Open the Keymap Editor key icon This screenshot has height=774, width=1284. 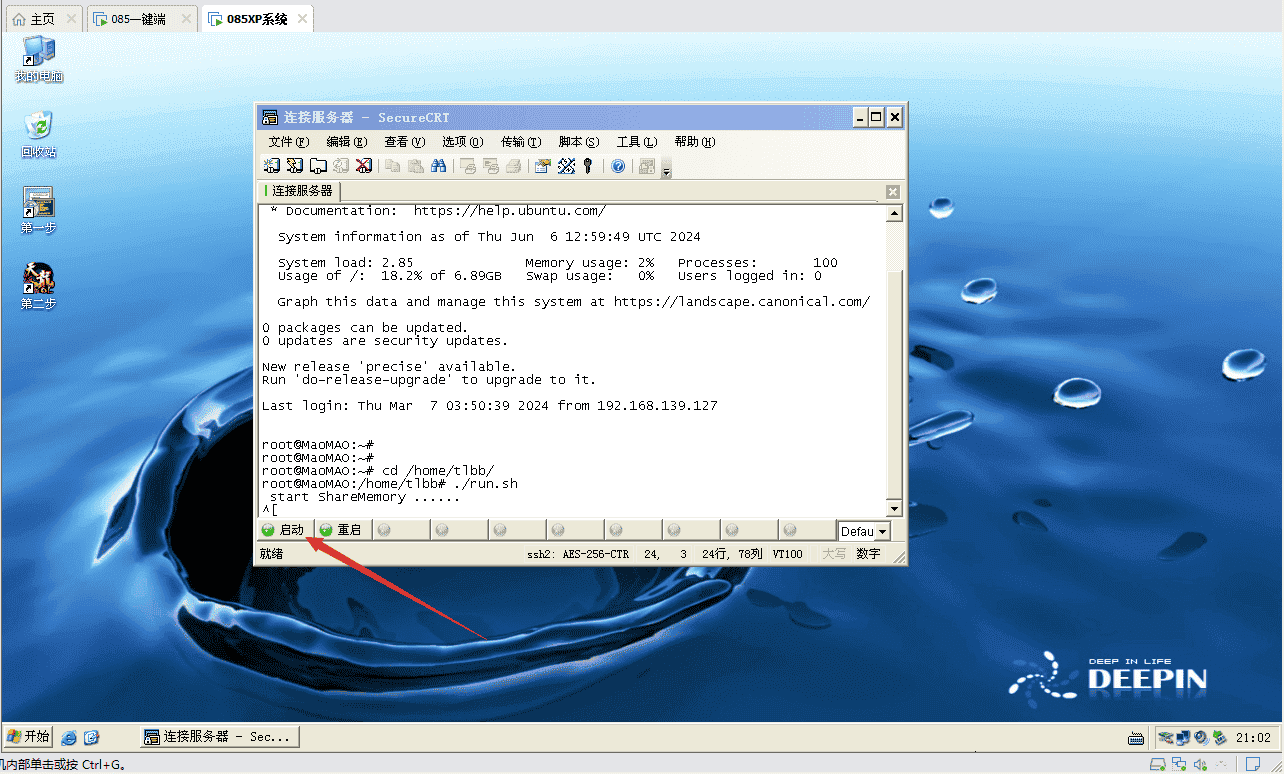[x=588, y=166]
